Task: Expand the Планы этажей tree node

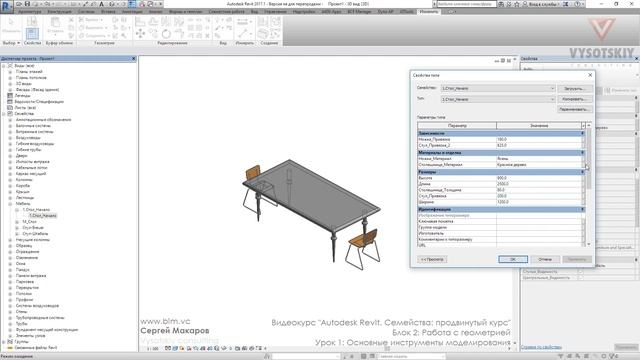Action: 10,72
